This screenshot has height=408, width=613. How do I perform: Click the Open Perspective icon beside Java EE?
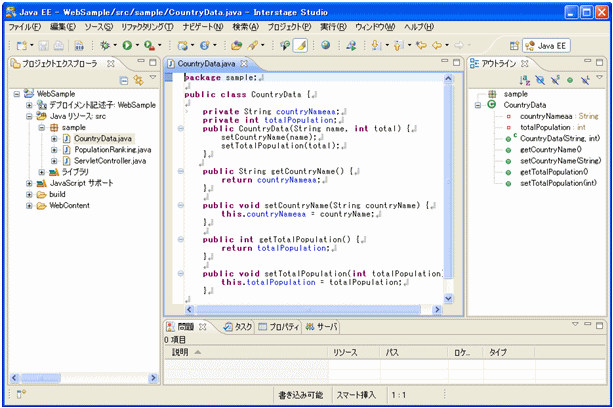515,46
